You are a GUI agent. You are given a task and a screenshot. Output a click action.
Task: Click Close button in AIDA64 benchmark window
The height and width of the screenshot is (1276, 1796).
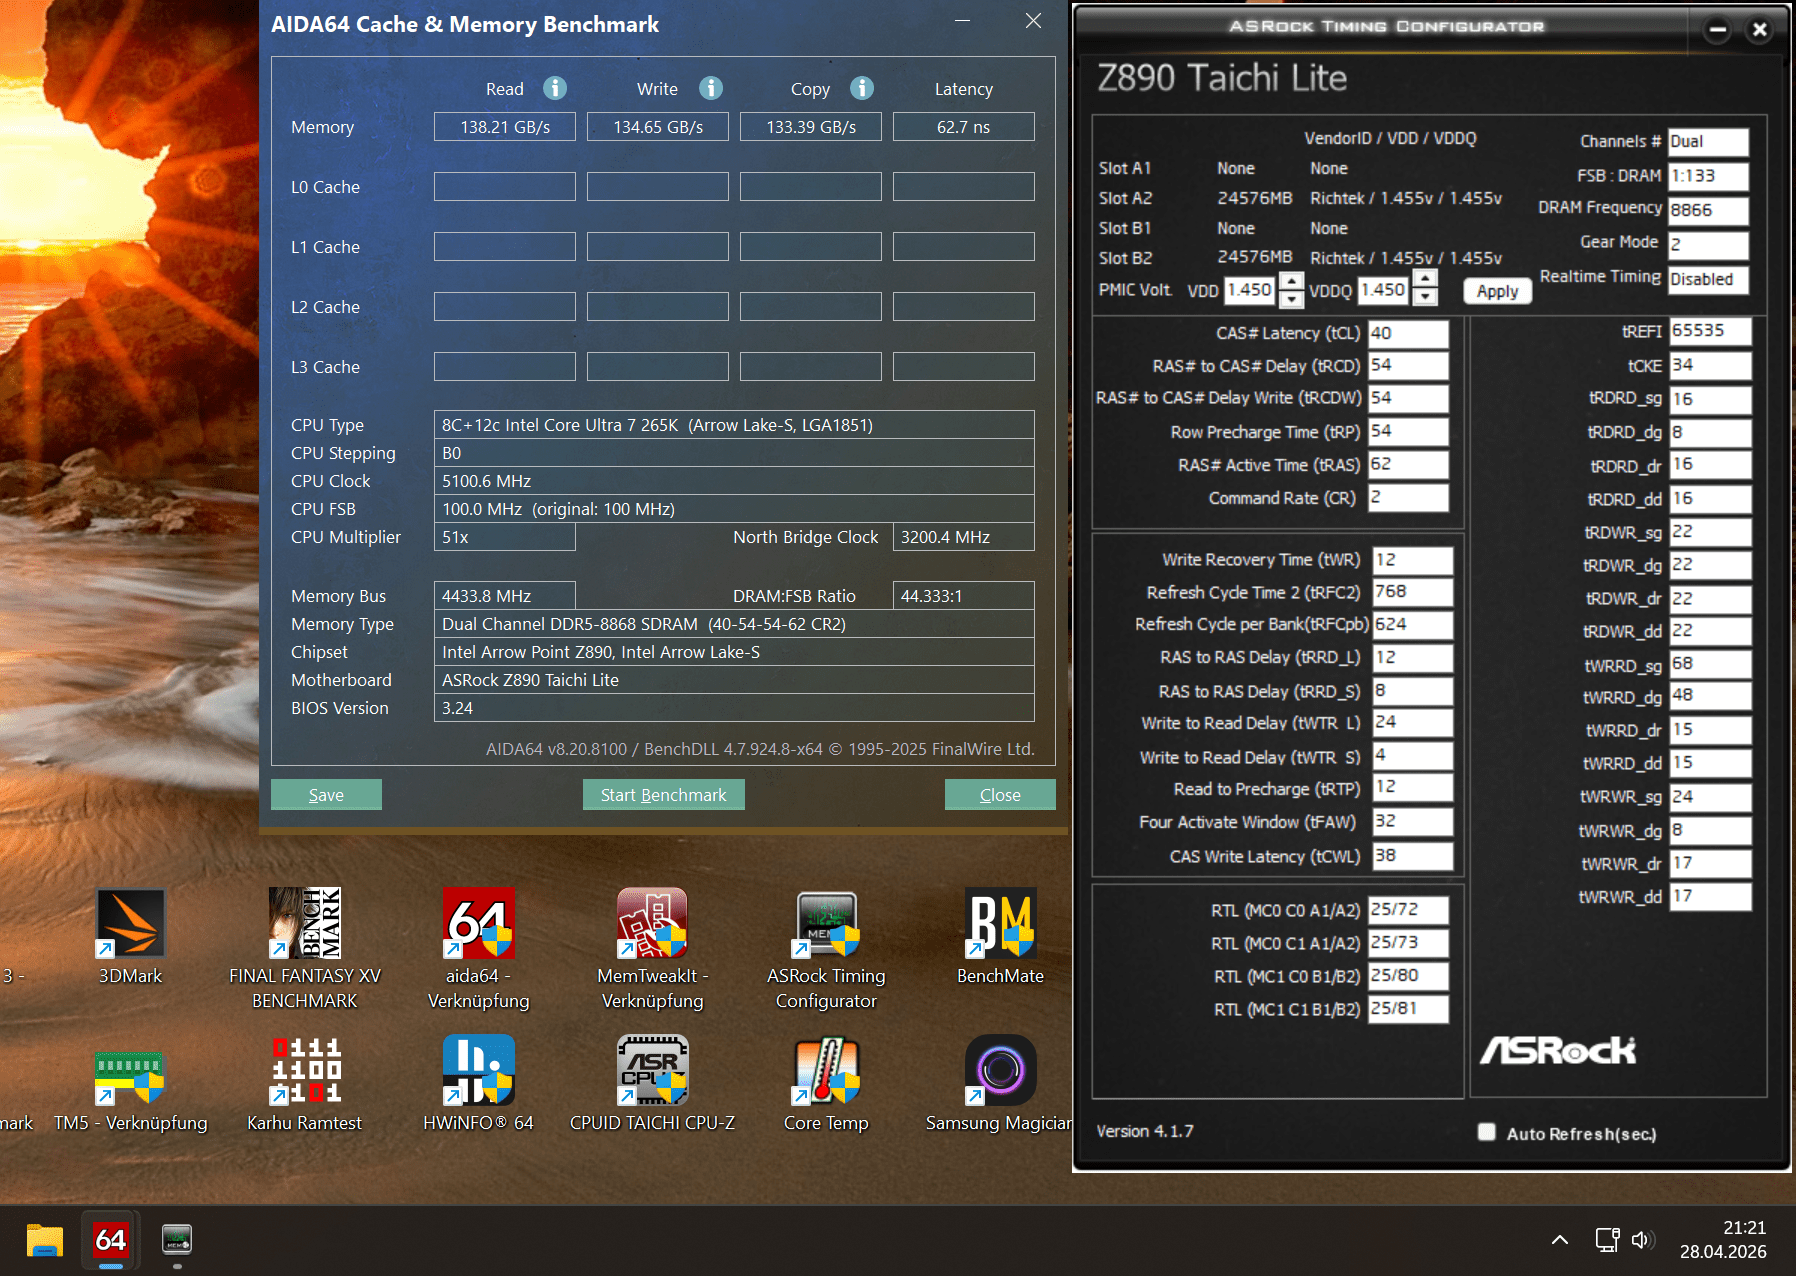(x=1000, y=795)
